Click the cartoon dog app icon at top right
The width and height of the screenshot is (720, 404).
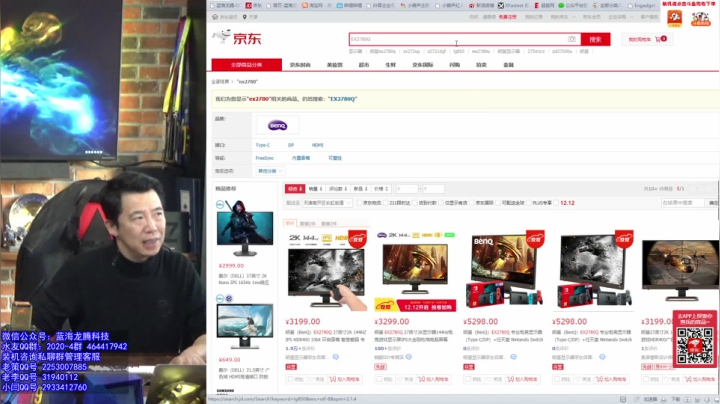coord(701,18)
